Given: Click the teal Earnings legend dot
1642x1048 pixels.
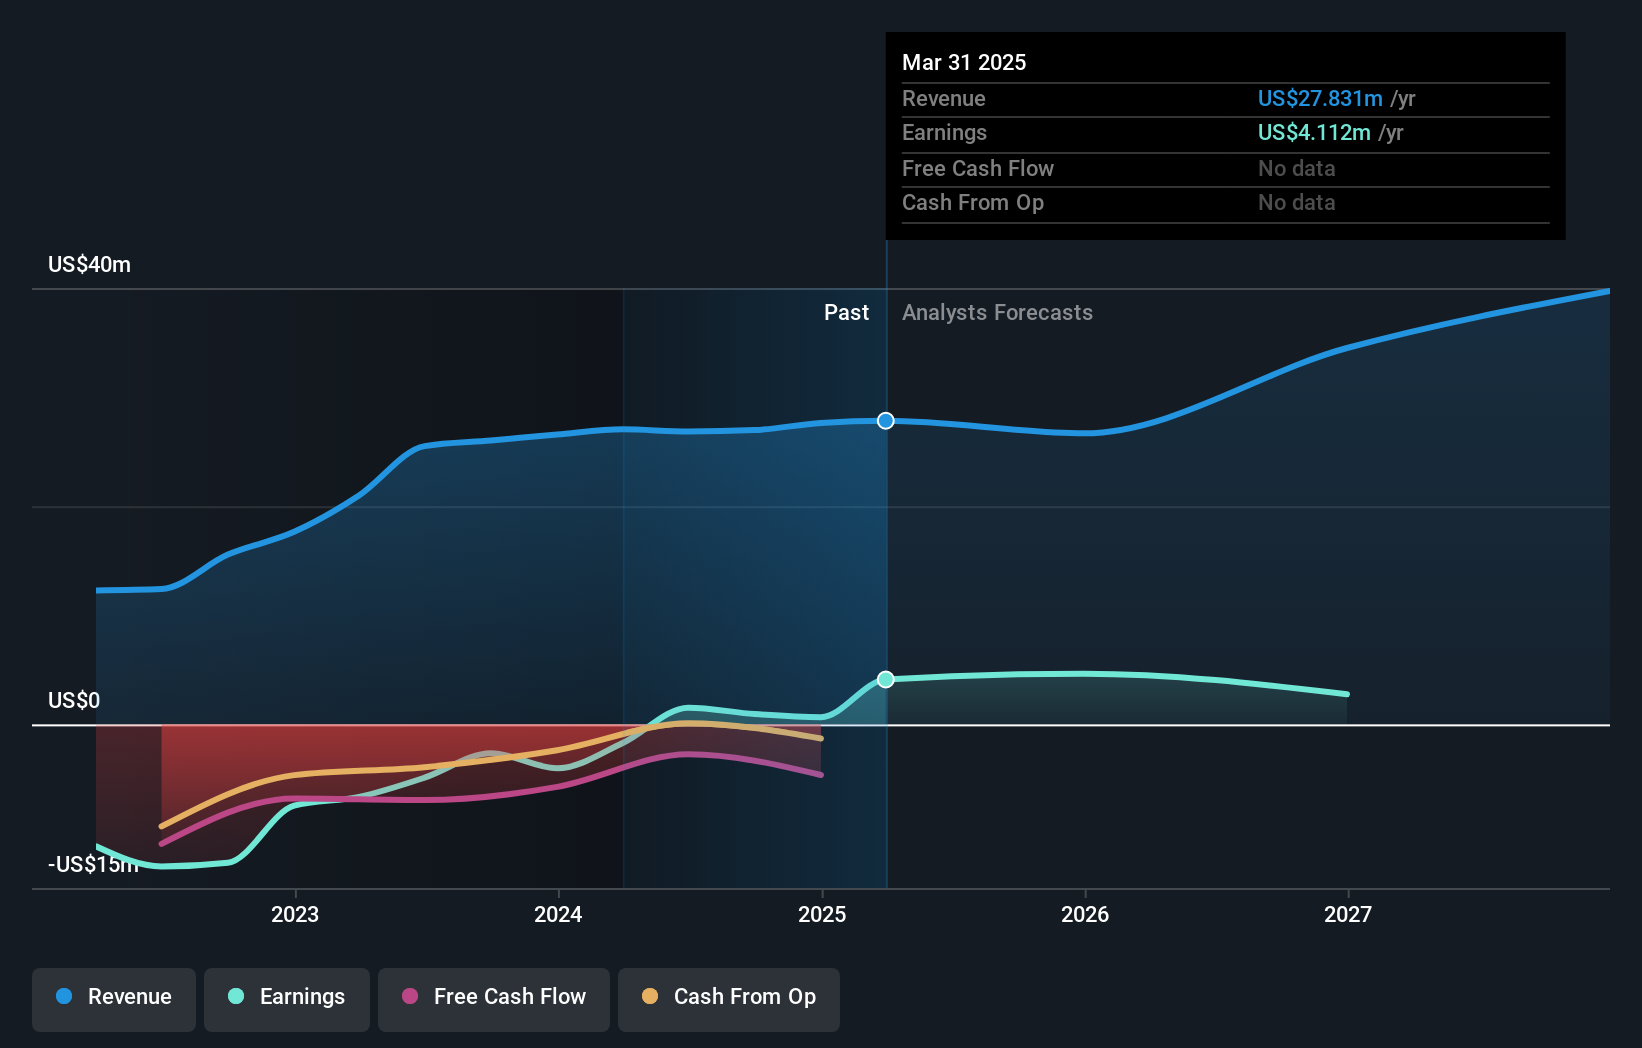Looking at the screenshot, I should tap(236, 996).
